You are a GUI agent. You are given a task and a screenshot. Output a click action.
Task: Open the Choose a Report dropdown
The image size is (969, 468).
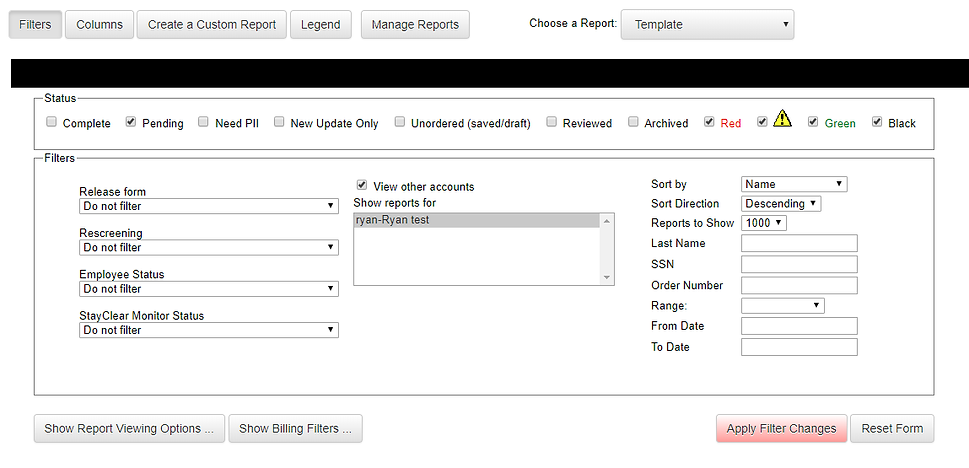pyautogui.click(x=707, y=25)
